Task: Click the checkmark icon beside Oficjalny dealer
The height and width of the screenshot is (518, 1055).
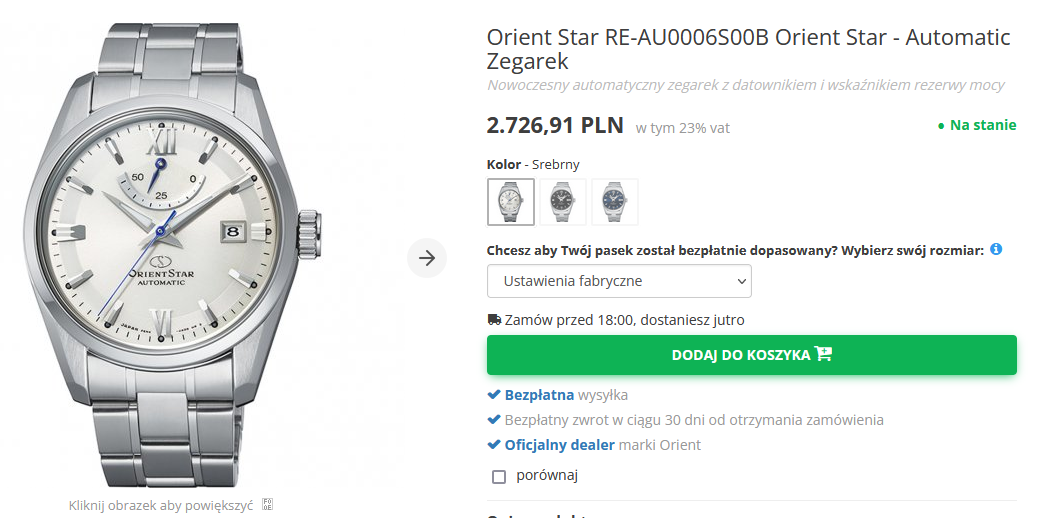Action: pyautogui.click(x=494, y=445)
